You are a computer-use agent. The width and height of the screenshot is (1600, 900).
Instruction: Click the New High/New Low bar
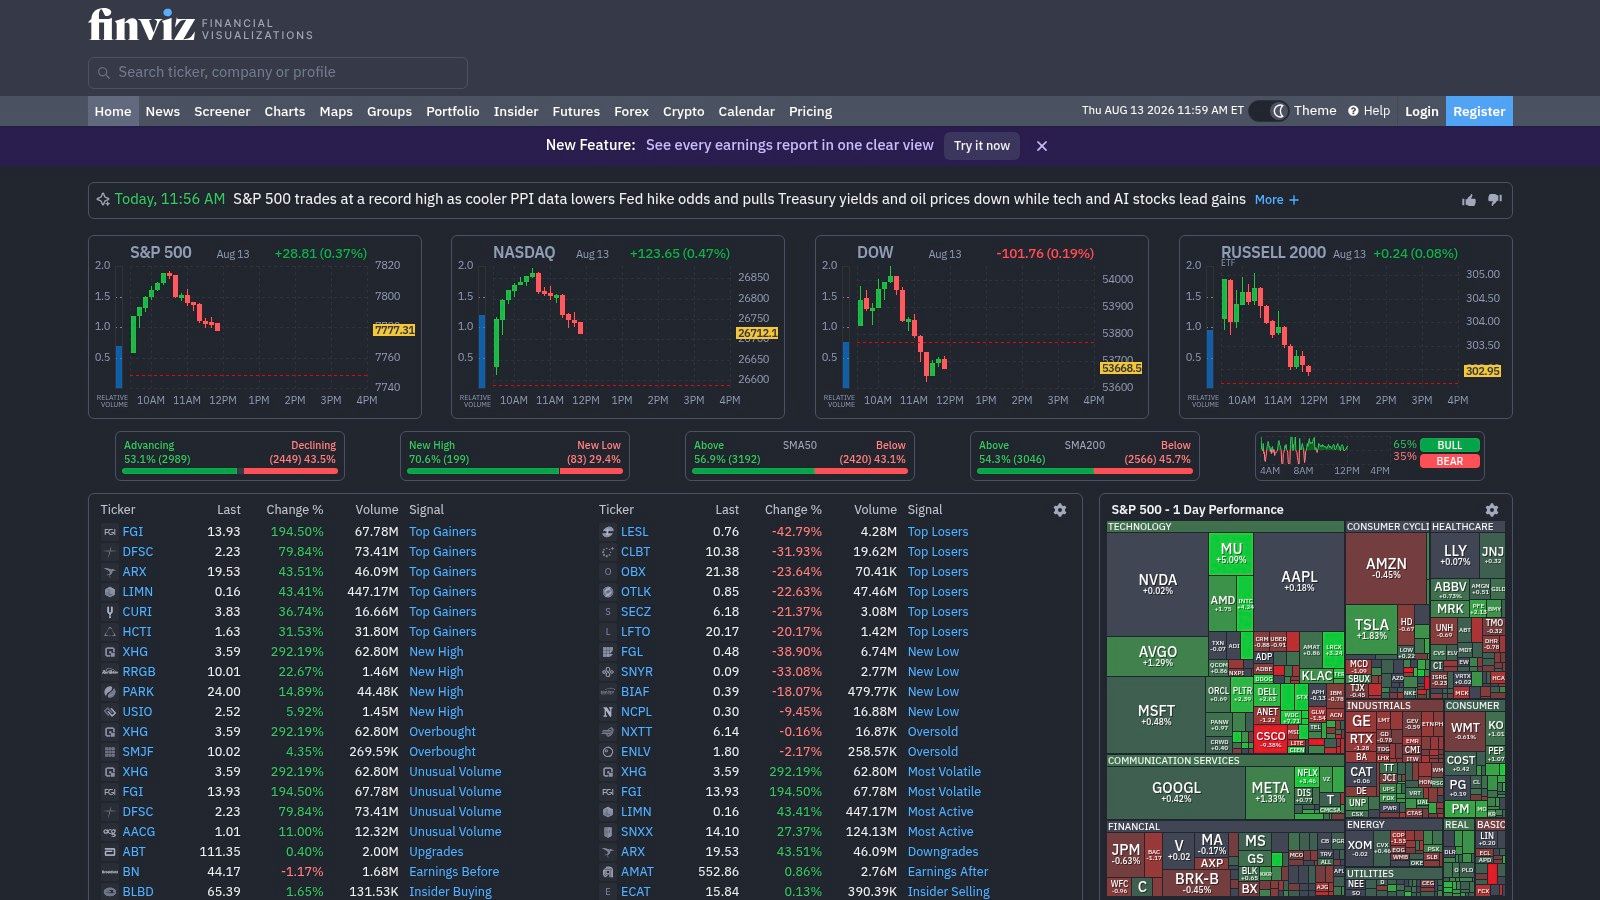point(515,470)
